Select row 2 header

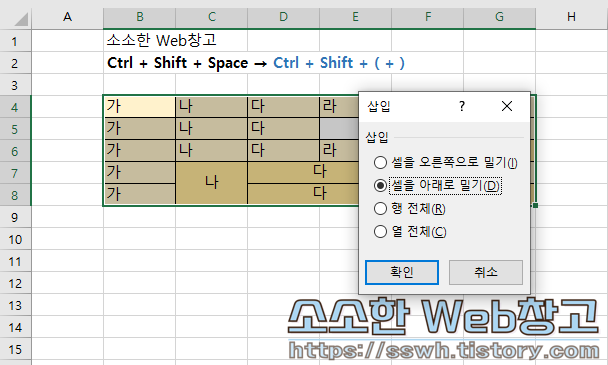[x=15, y=63]
